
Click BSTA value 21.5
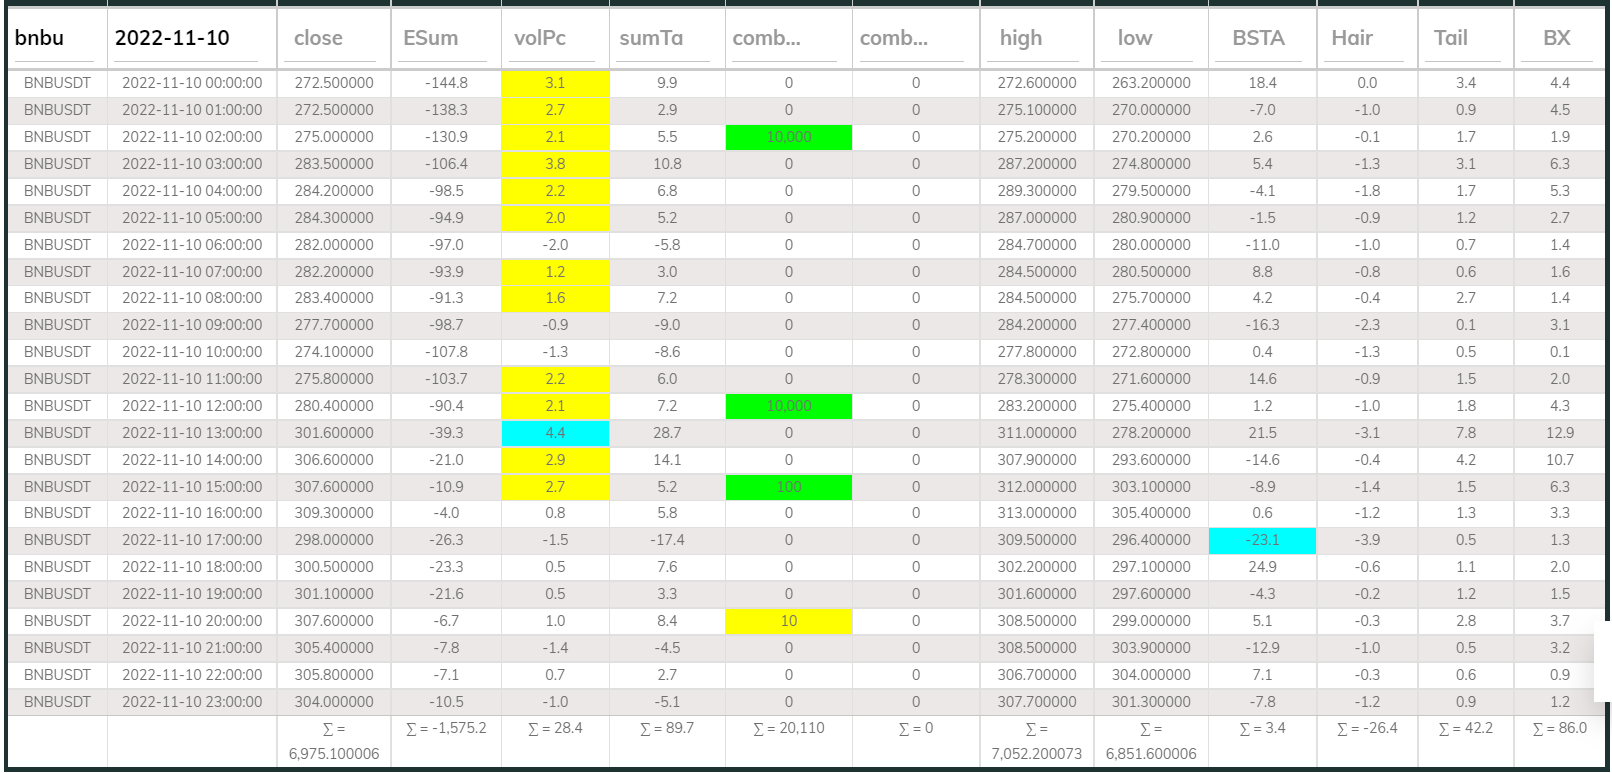[x=1262, y=433]
